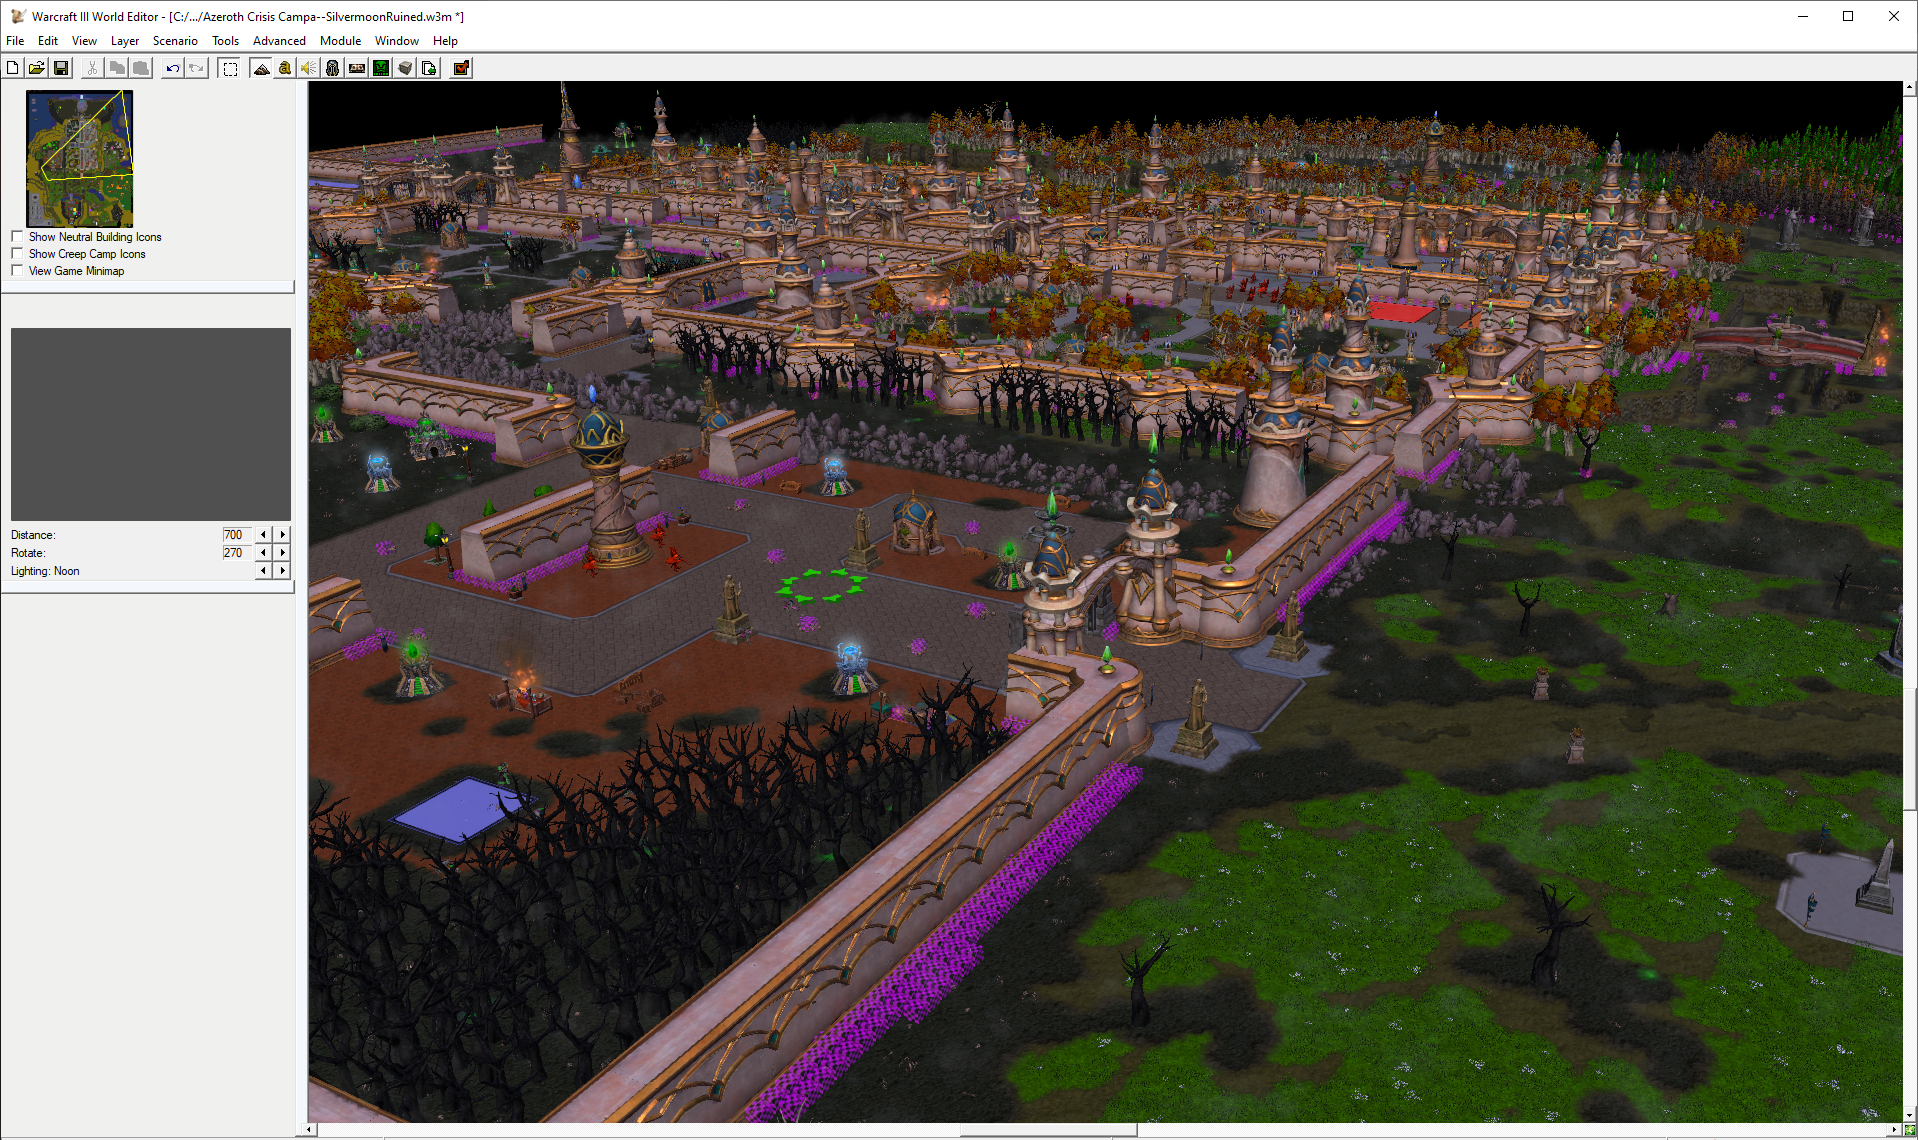1918x1140 pixels.
Task: Open the Layer menu
Action: 125,41
